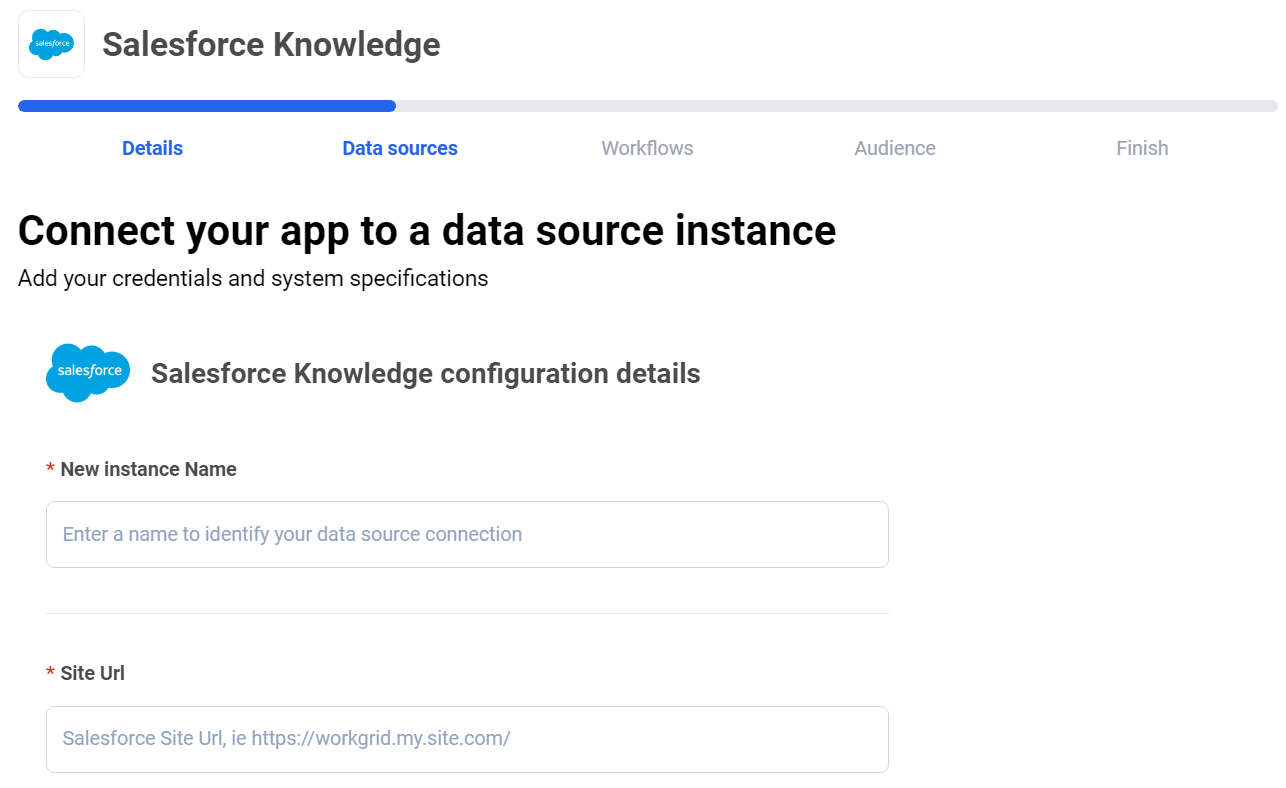Jump to the Finish step
This screenshot has height=788, width=1286.
point(1142,148)
